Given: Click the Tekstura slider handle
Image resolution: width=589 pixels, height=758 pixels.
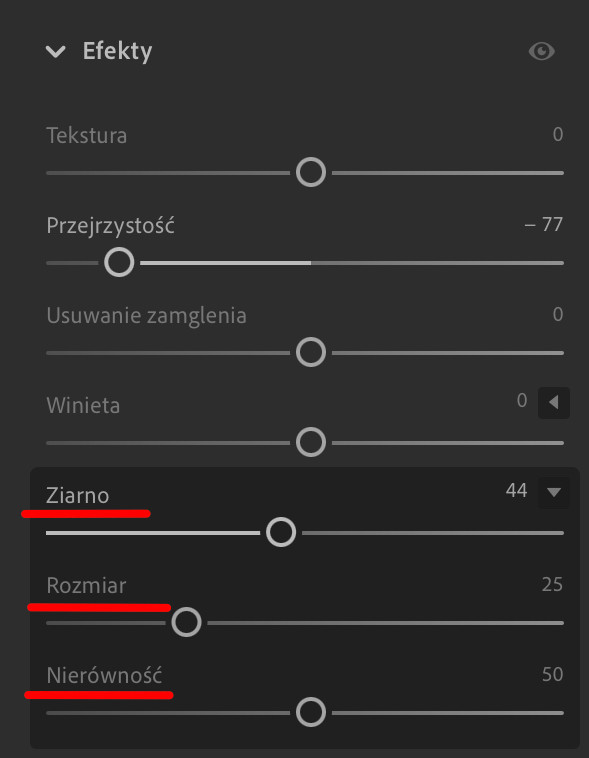Looking at the screenshot, I should [310, 173].
